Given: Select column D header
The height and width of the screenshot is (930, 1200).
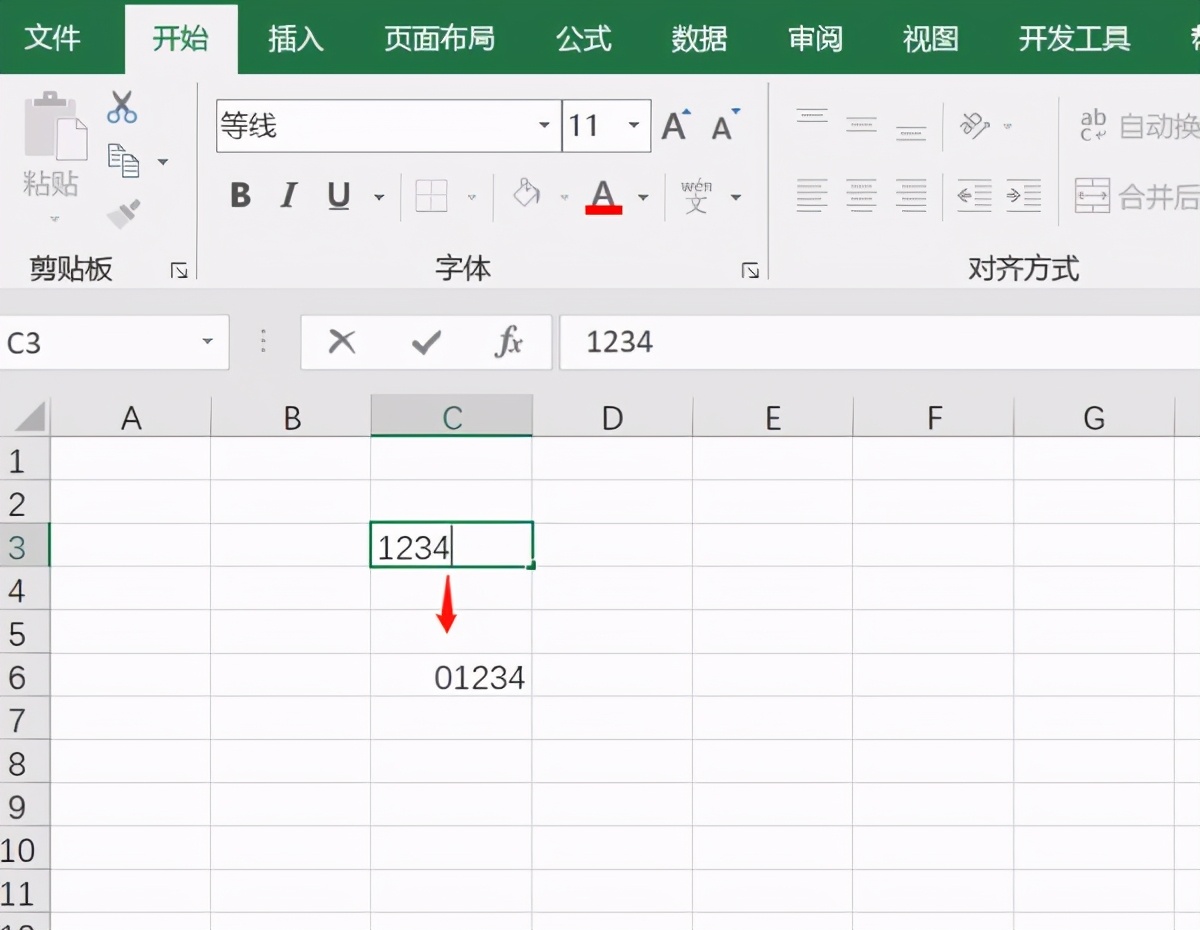Looking at the screenshot, I should [x=612, y=417].
